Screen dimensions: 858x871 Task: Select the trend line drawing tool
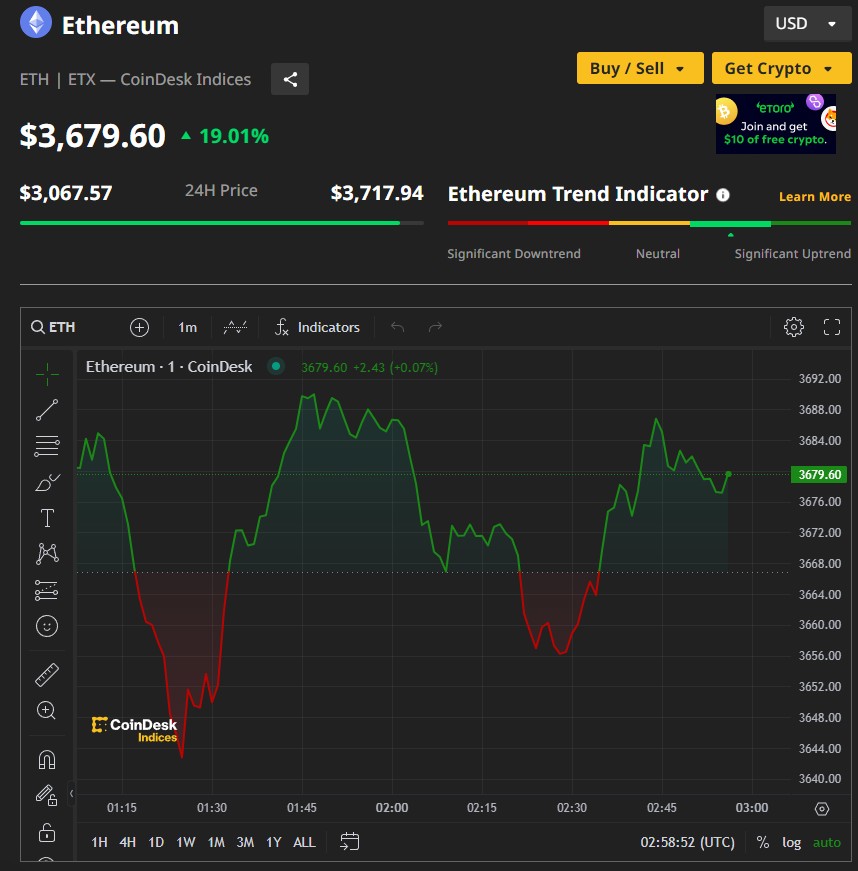click(x=47, y=410)
